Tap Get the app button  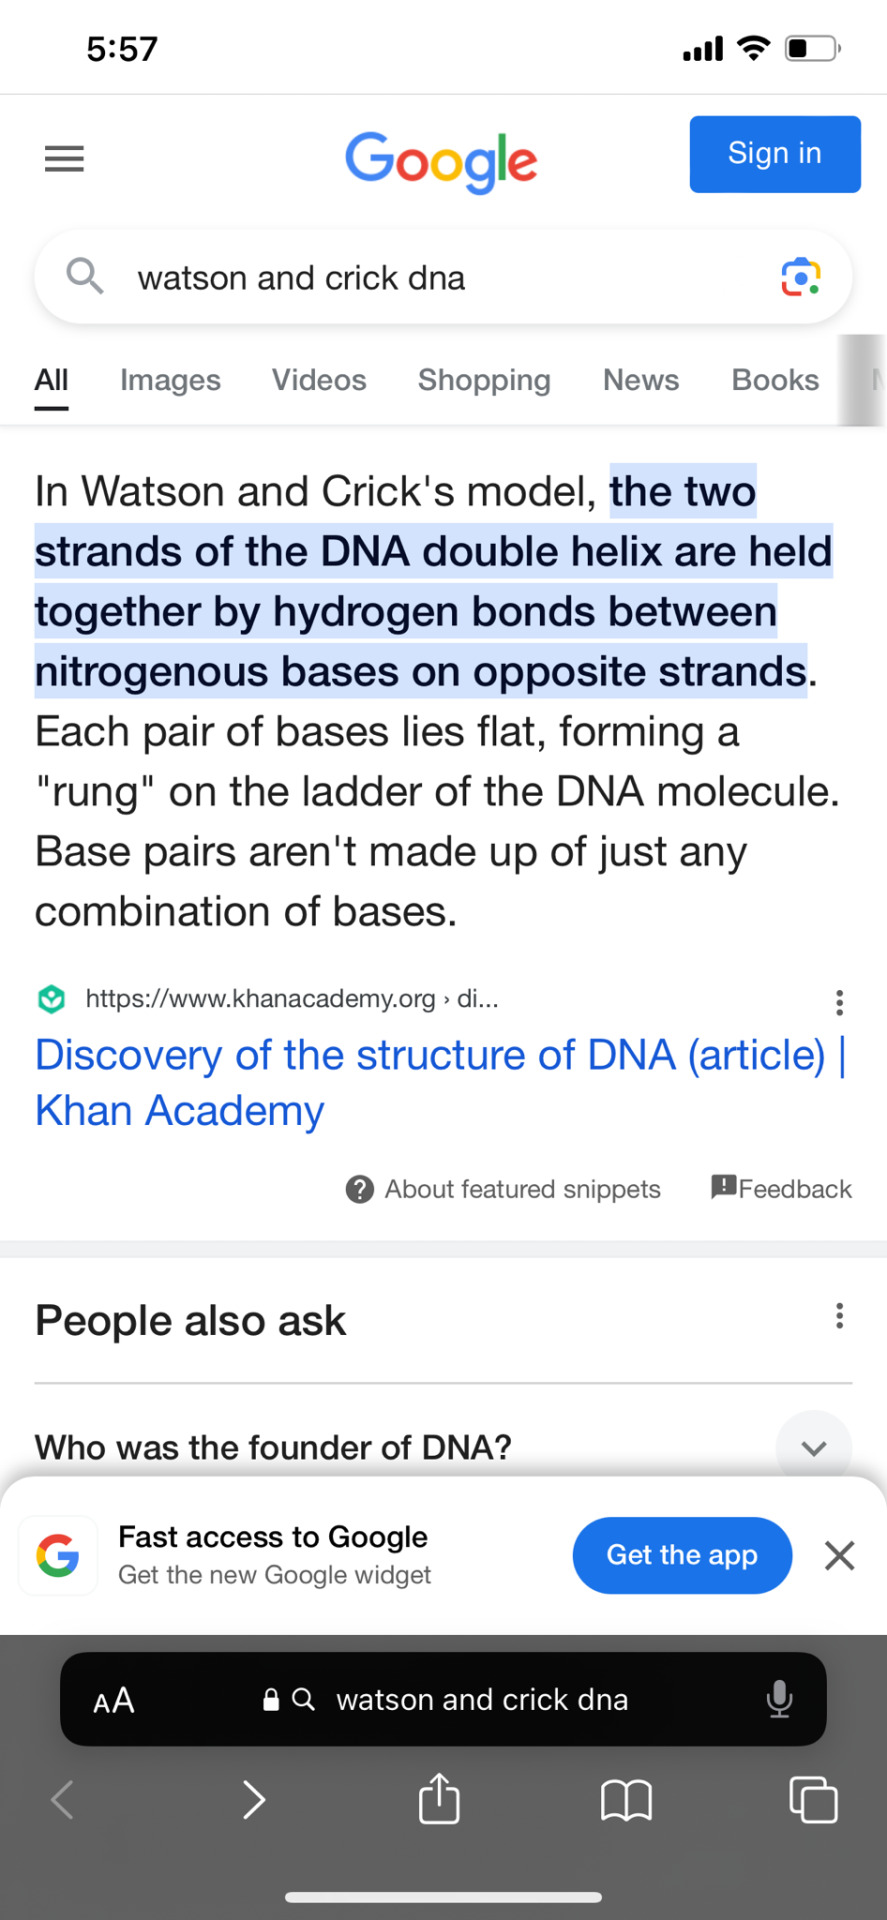tap(682, 1555)
